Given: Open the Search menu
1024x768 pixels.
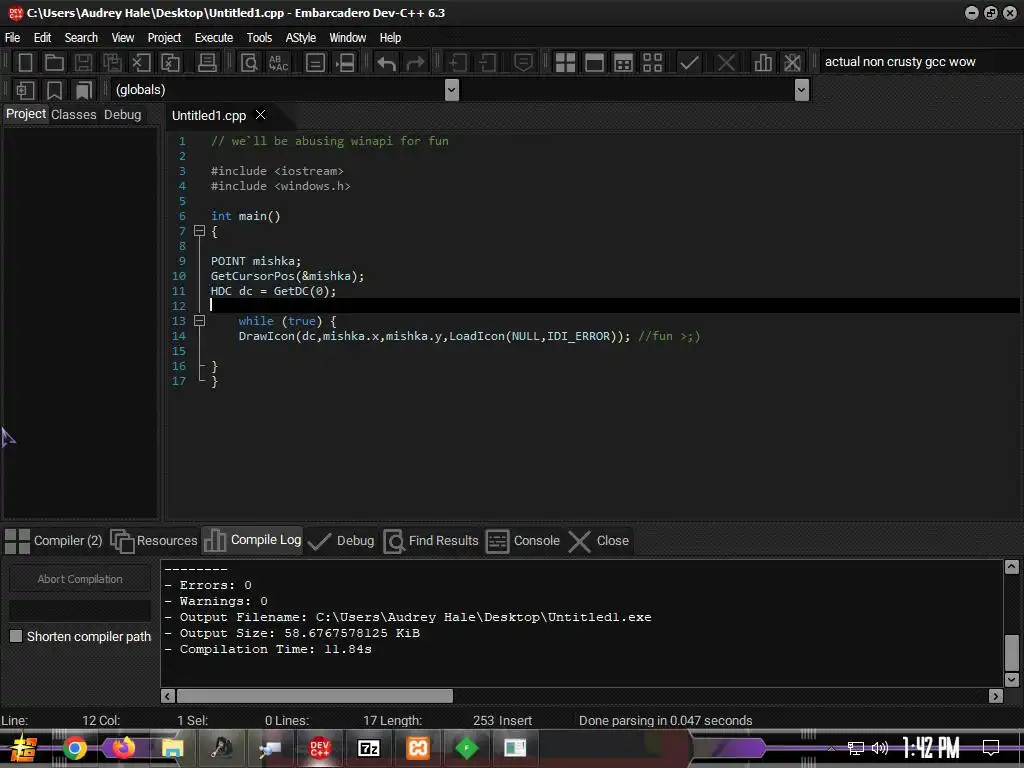Looking at the screenshot, I should [x=81, y=38].
